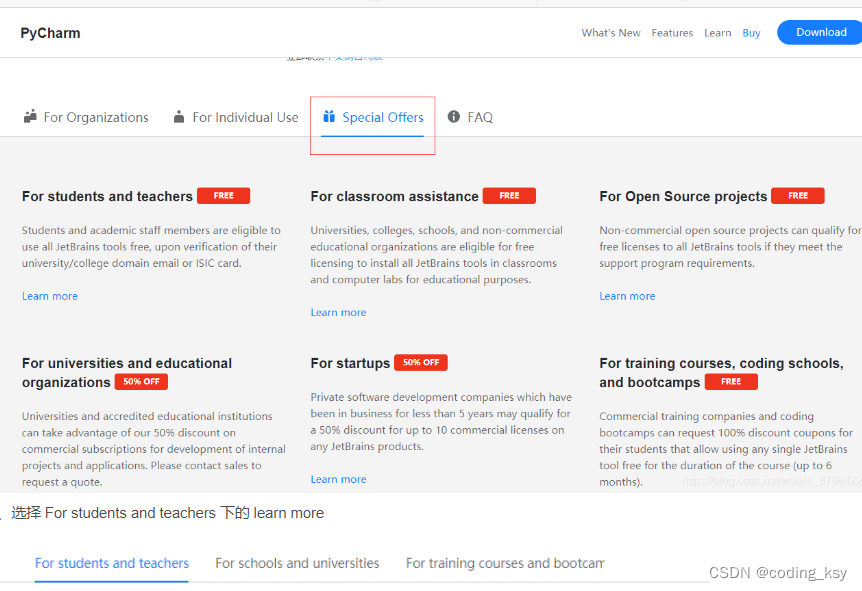Go to the Buy page

click(751, 33)
